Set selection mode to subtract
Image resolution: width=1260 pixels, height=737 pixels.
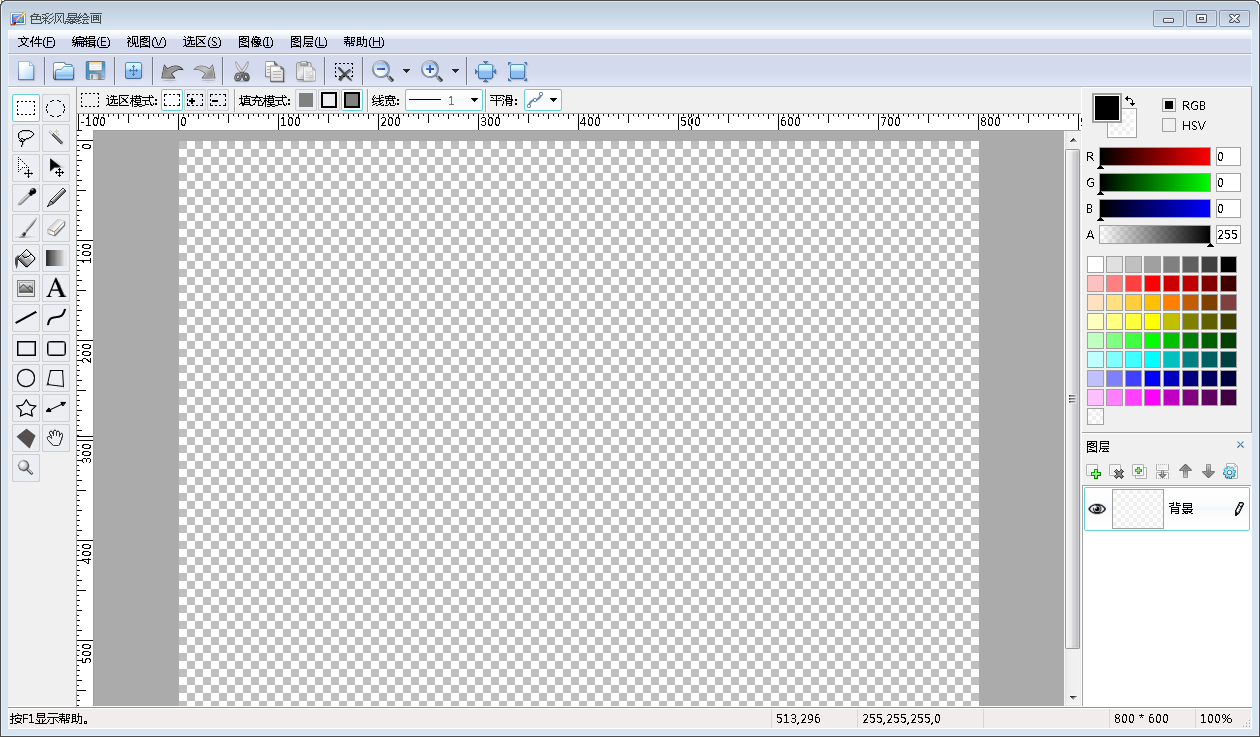(x=218, y=100)
